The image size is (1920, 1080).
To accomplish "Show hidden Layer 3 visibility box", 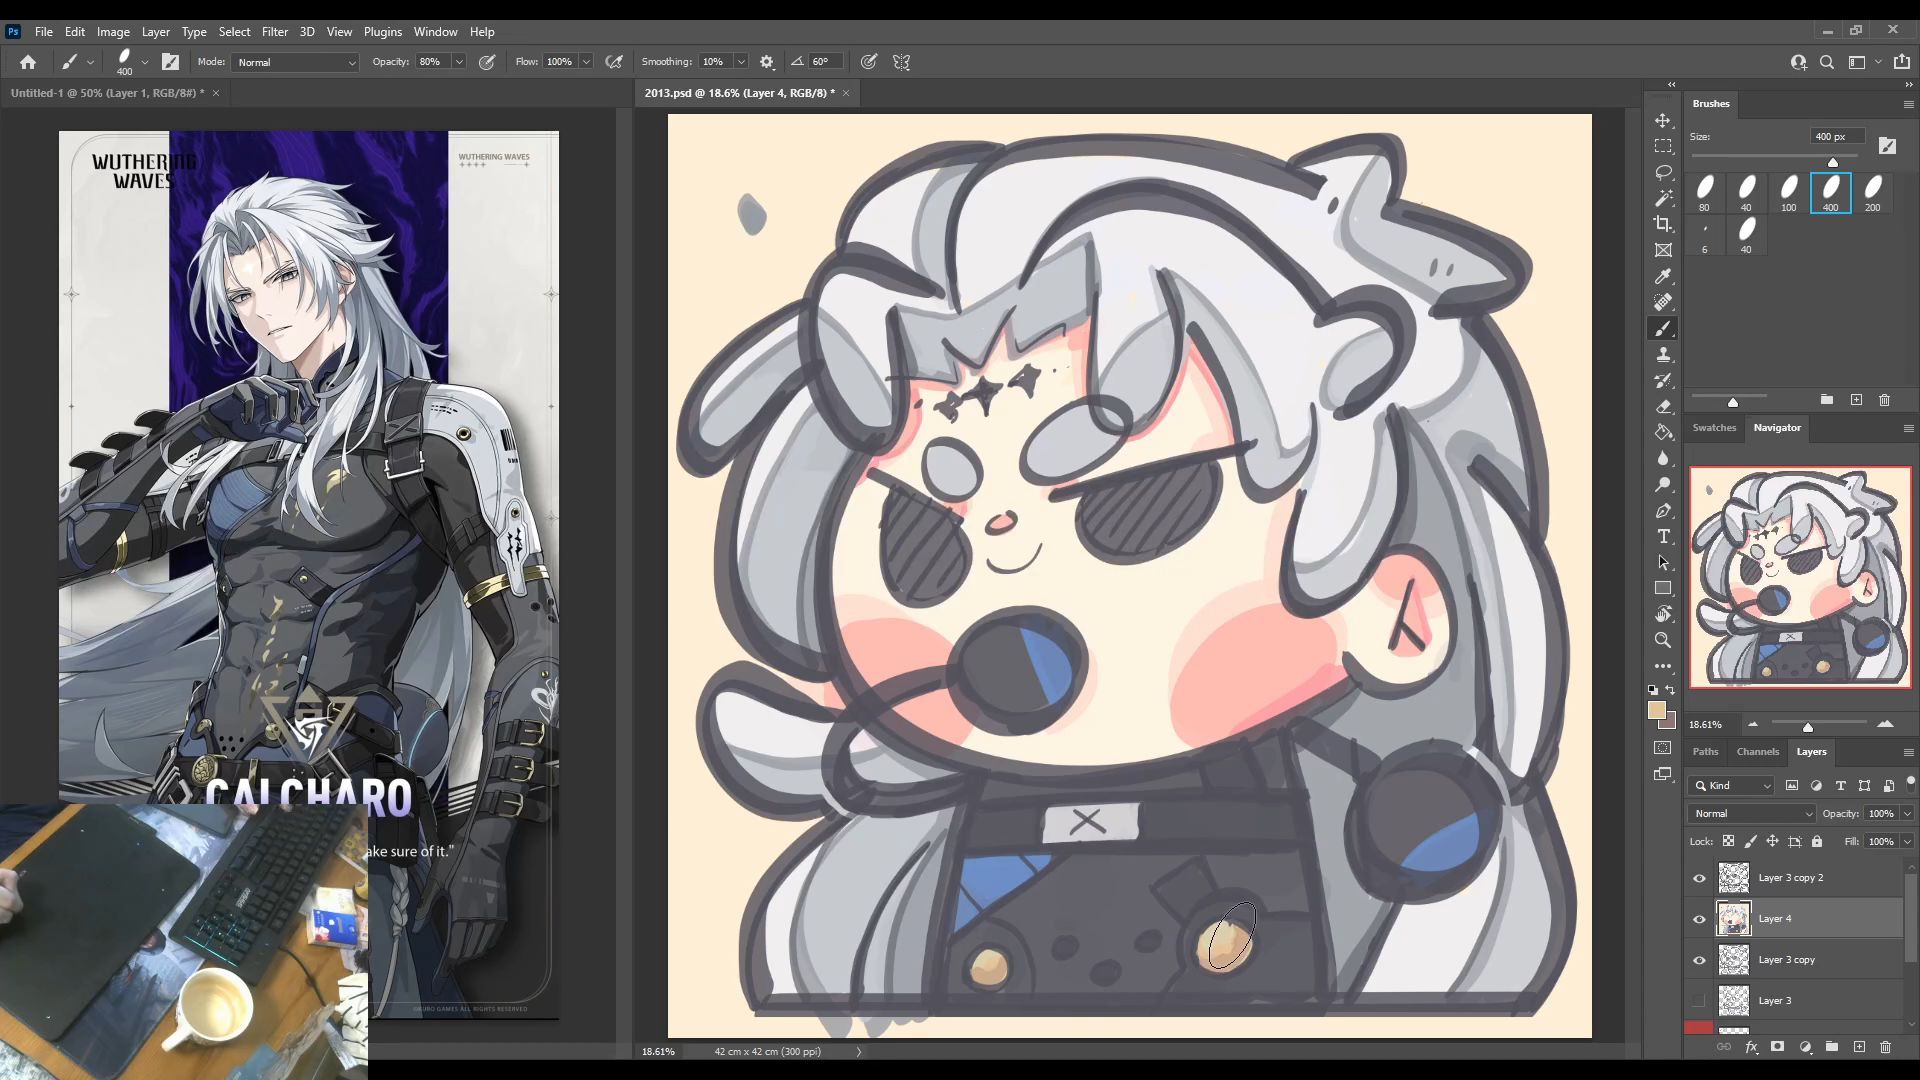I will point(1699,1001).
